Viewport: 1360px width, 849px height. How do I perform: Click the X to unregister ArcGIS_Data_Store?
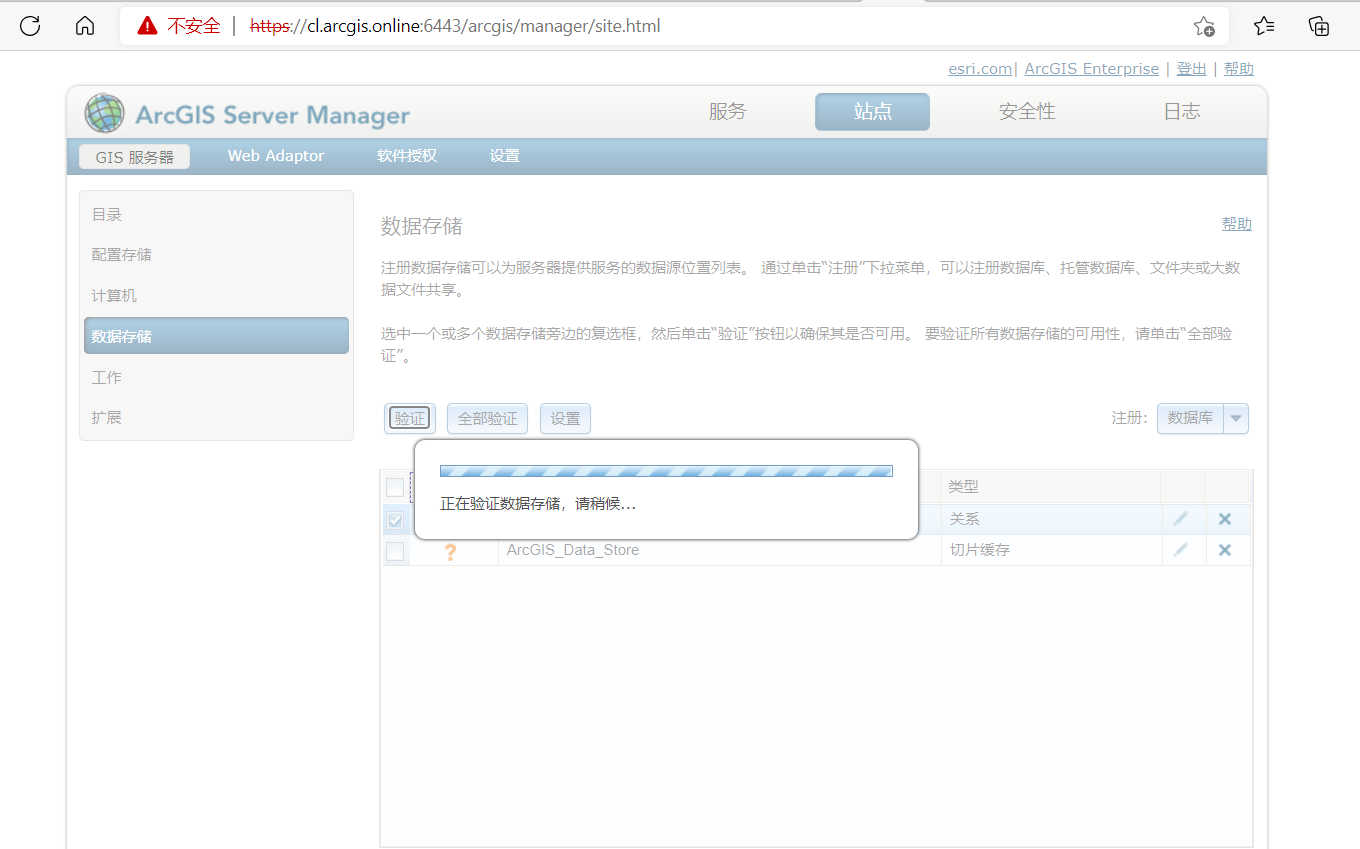pos(1227,550)
